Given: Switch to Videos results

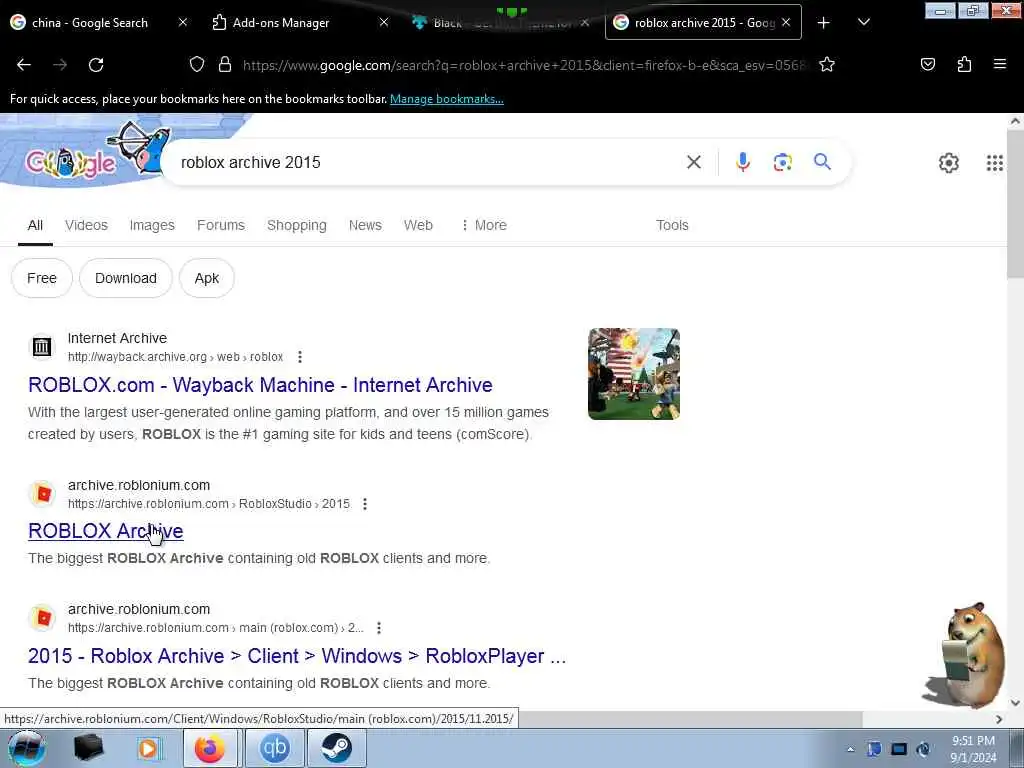Looking at the screenshot, I should point(86,225).
